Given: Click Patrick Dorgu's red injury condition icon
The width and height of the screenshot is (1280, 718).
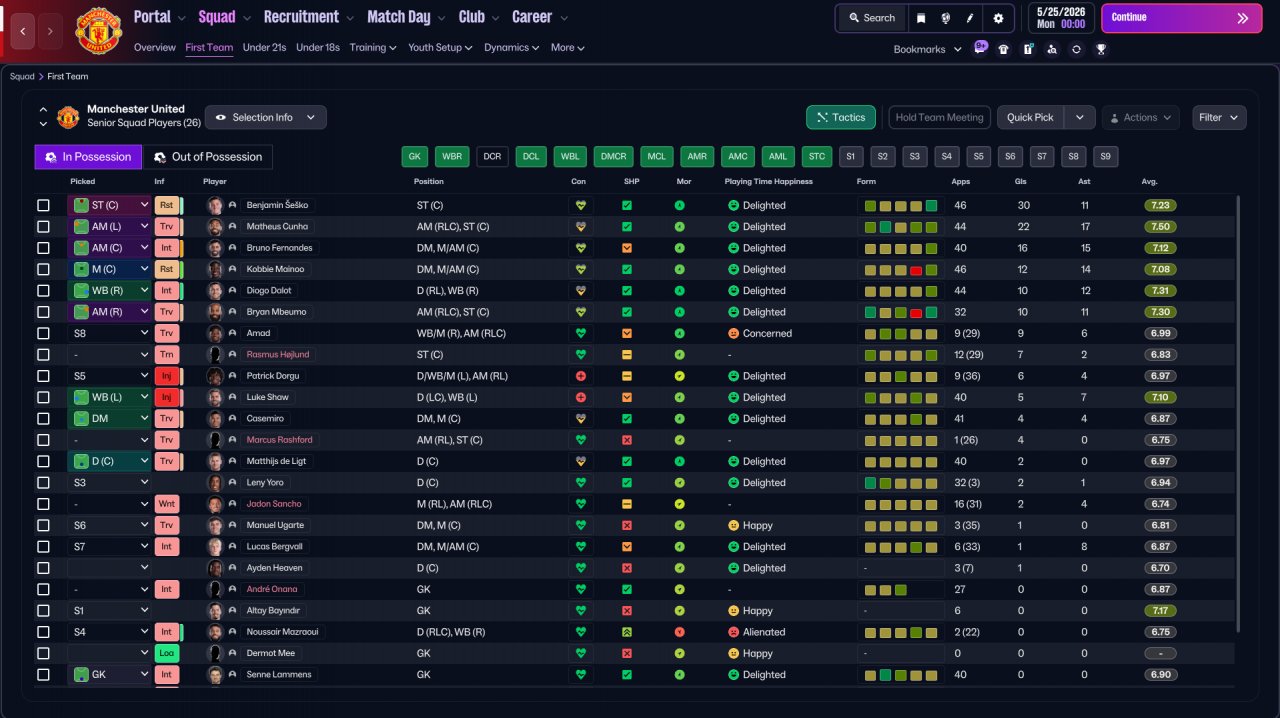Looking at the screenshot, I should coord(579,376).
